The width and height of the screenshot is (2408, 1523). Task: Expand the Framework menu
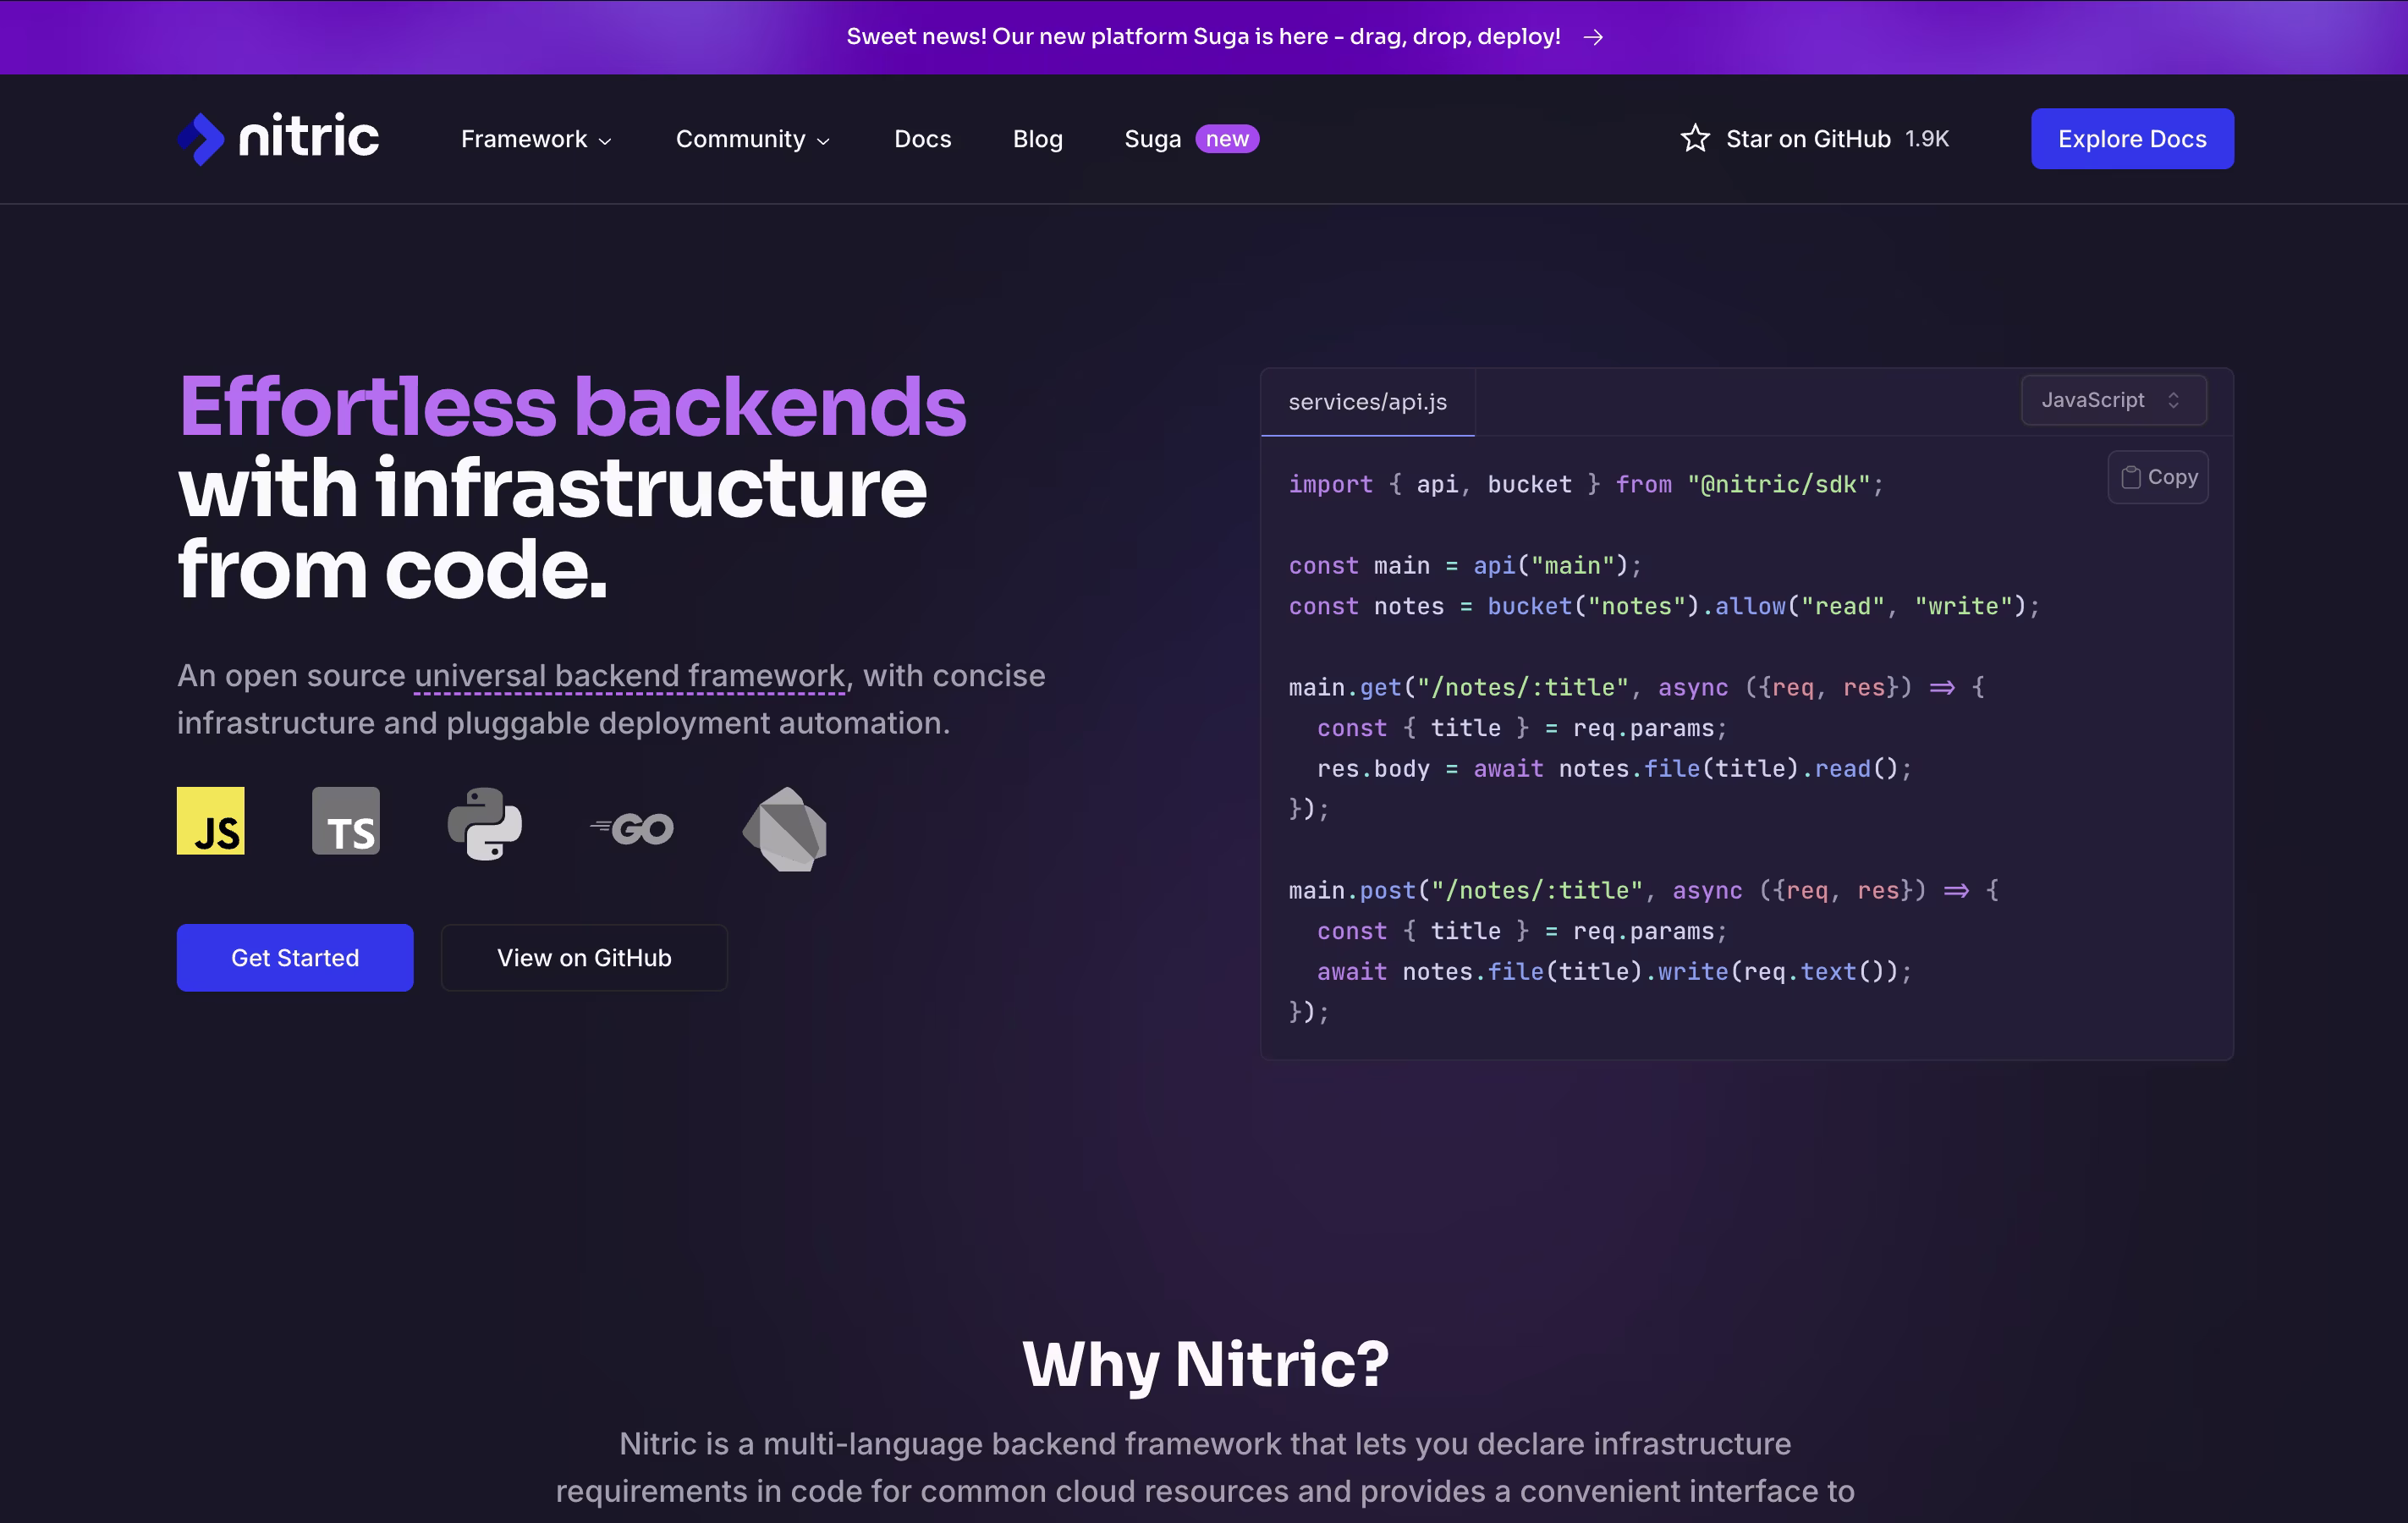(x=536, y=139)
